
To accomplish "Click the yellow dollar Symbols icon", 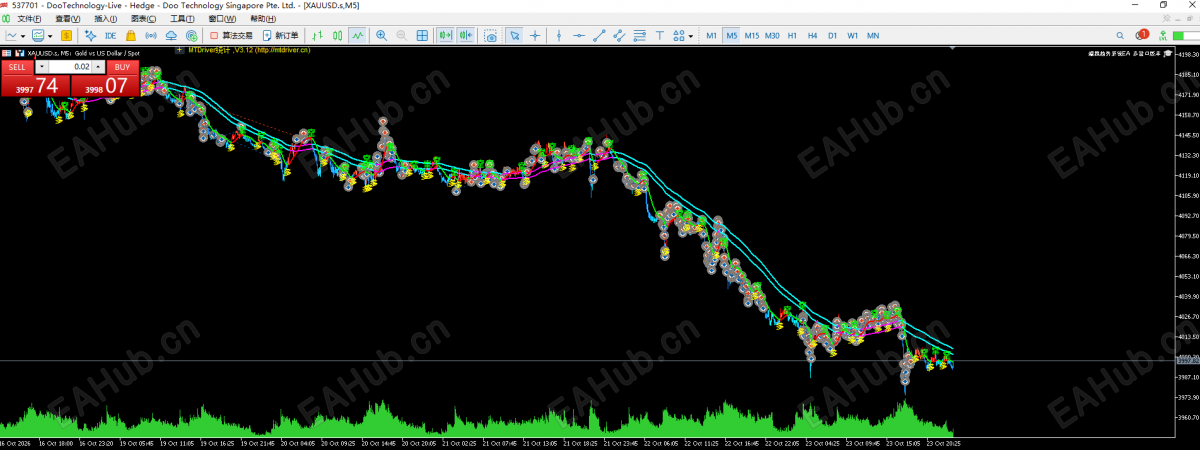I will [66, 35].
